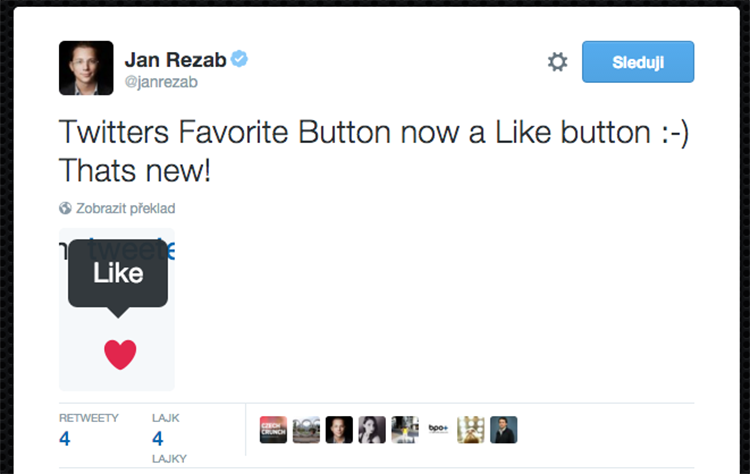This screenshot has height=474, width=750.
Task: Click the woman's portrait avatar
Action: click(x=372, y=430)
